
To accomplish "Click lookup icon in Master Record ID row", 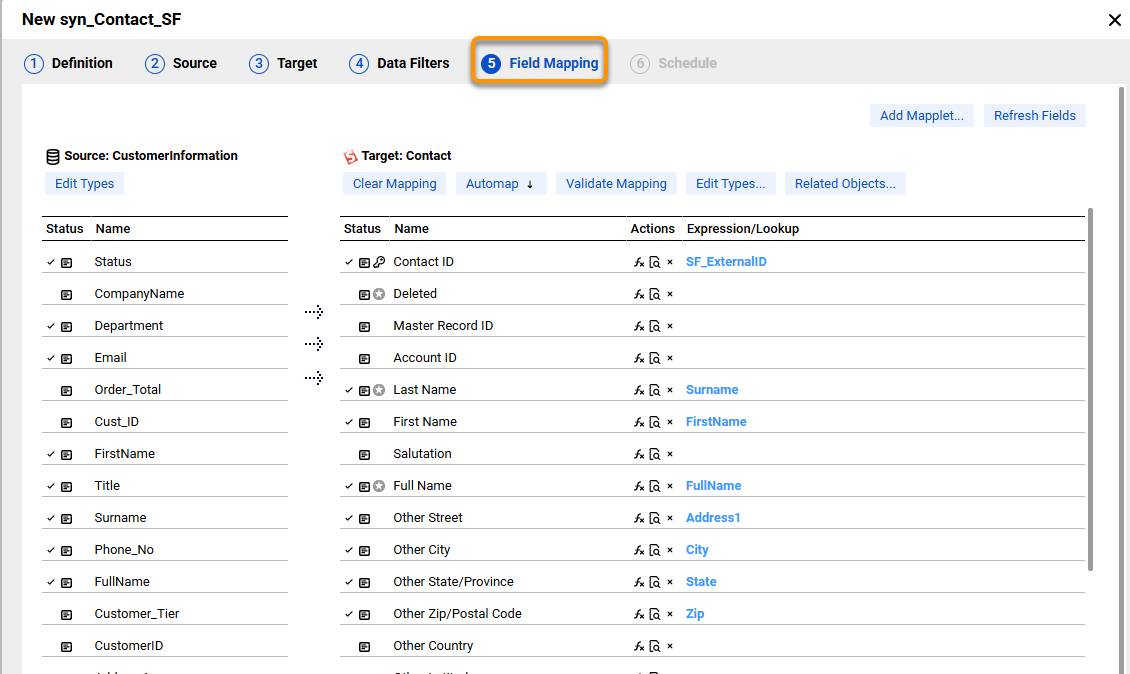I will point(654,326).
